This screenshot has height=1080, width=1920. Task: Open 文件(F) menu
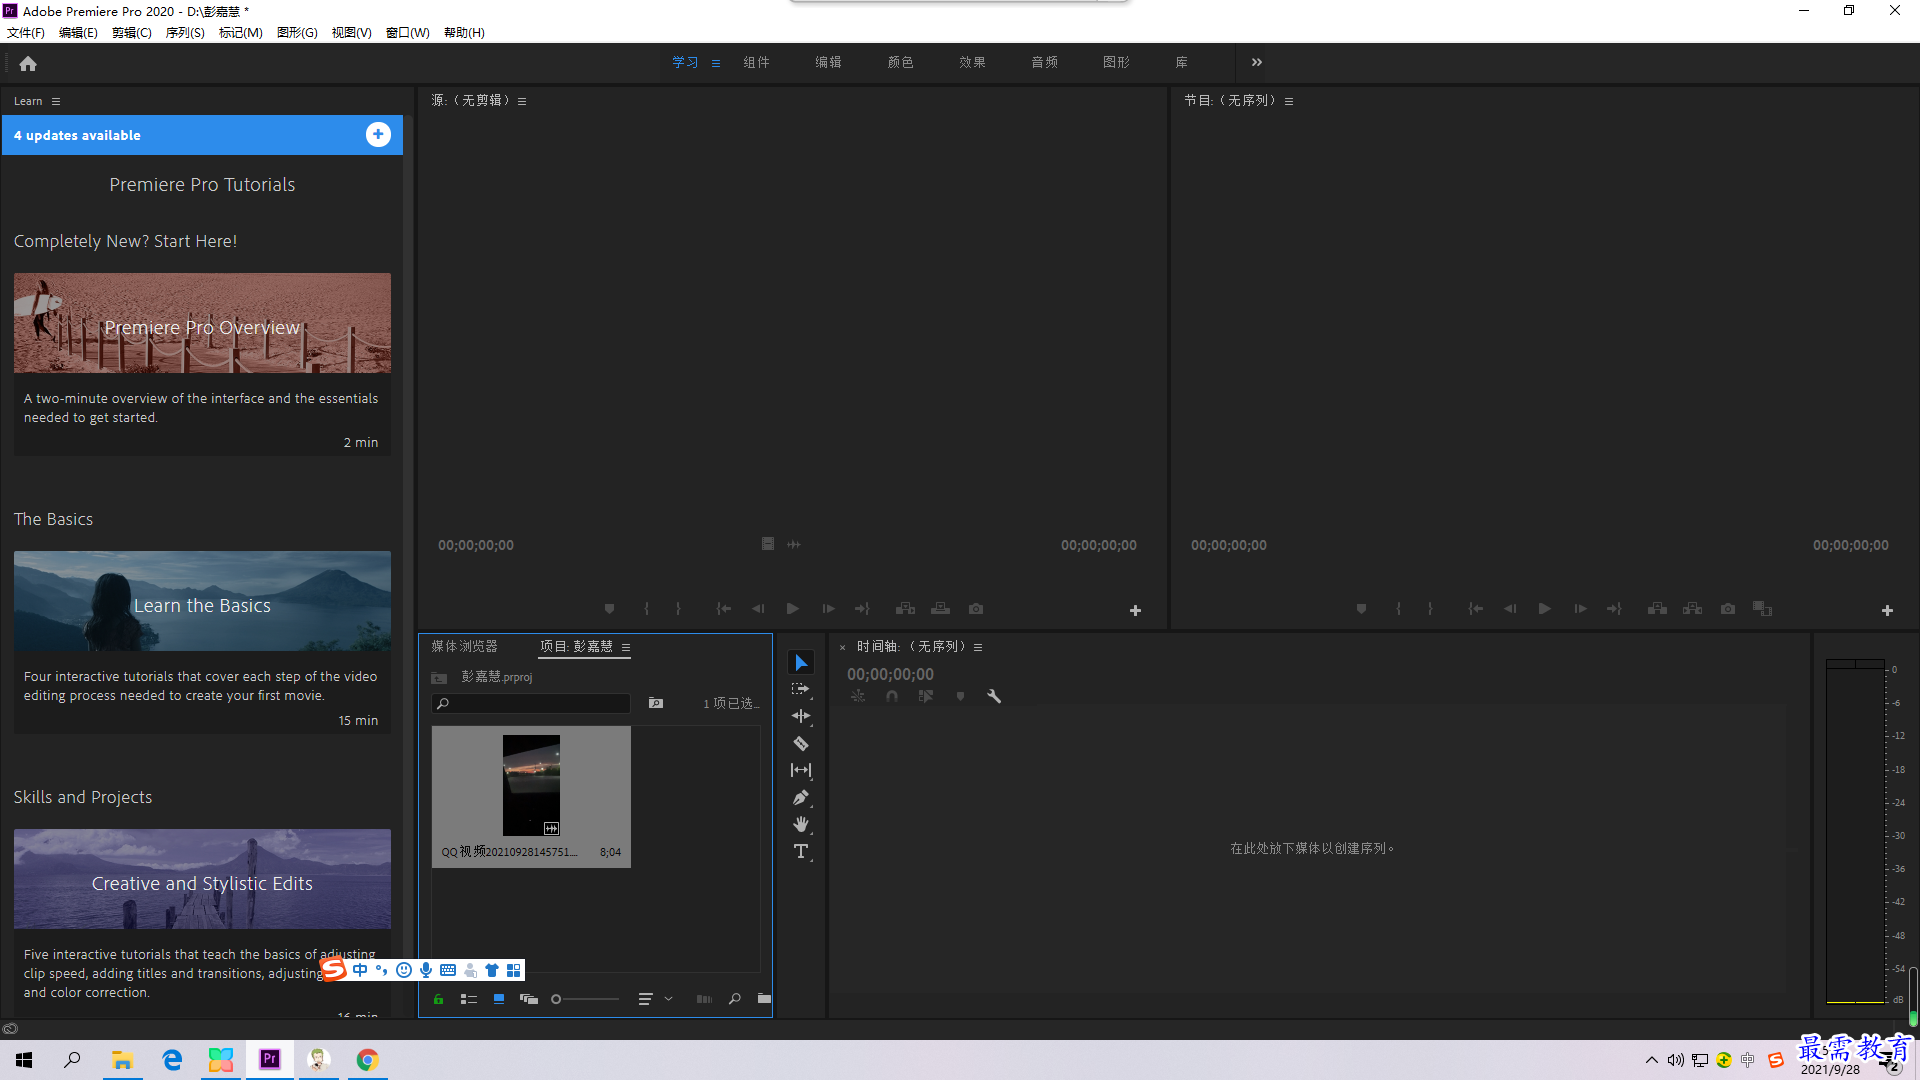(x=26, y=33)
